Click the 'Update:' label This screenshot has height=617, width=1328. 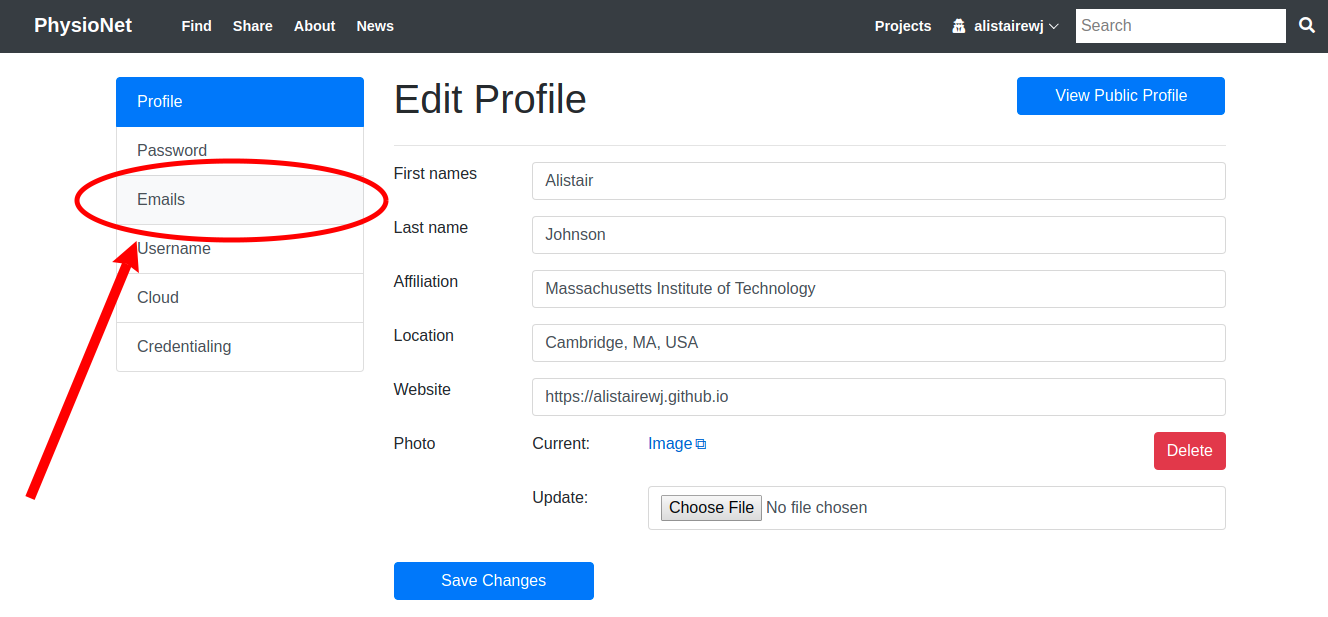(x=560, y=498)
